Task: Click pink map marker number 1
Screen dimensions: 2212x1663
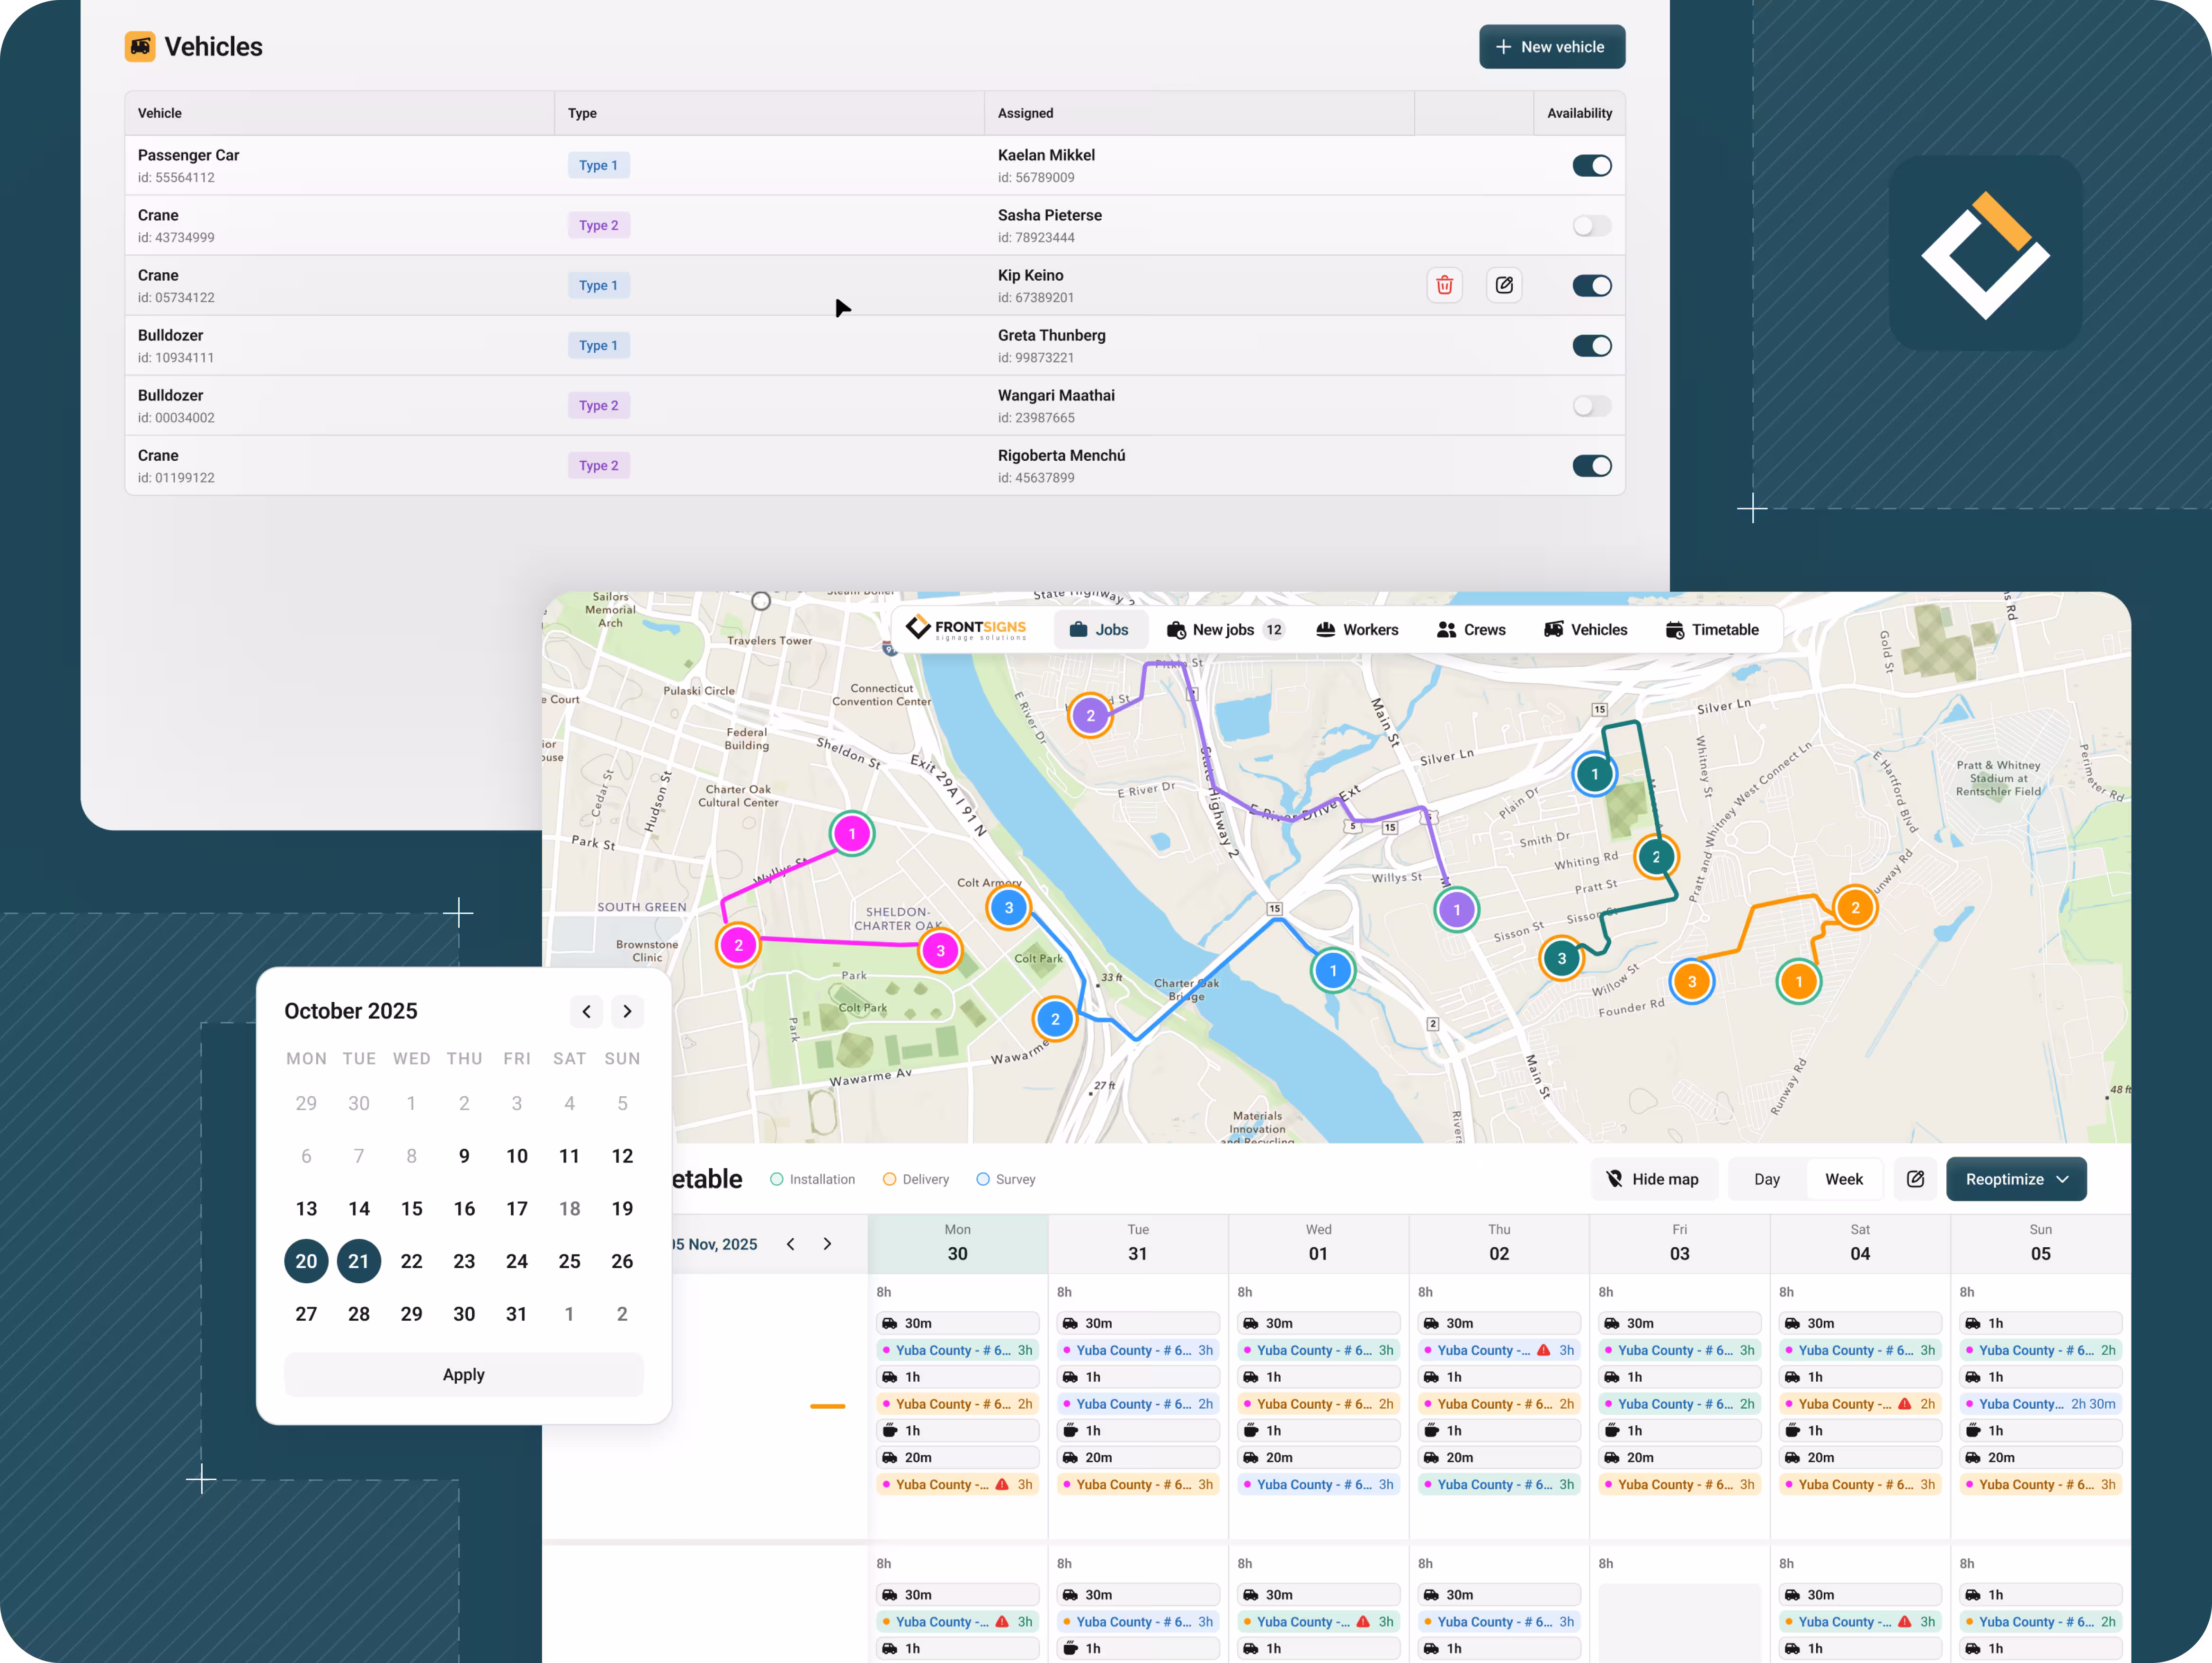Action: 852,833
